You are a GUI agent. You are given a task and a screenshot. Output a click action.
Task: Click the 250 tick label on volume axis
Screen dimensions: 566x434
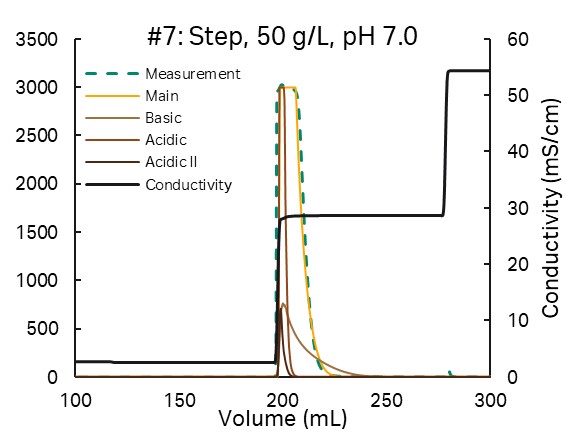coord(386,400)
